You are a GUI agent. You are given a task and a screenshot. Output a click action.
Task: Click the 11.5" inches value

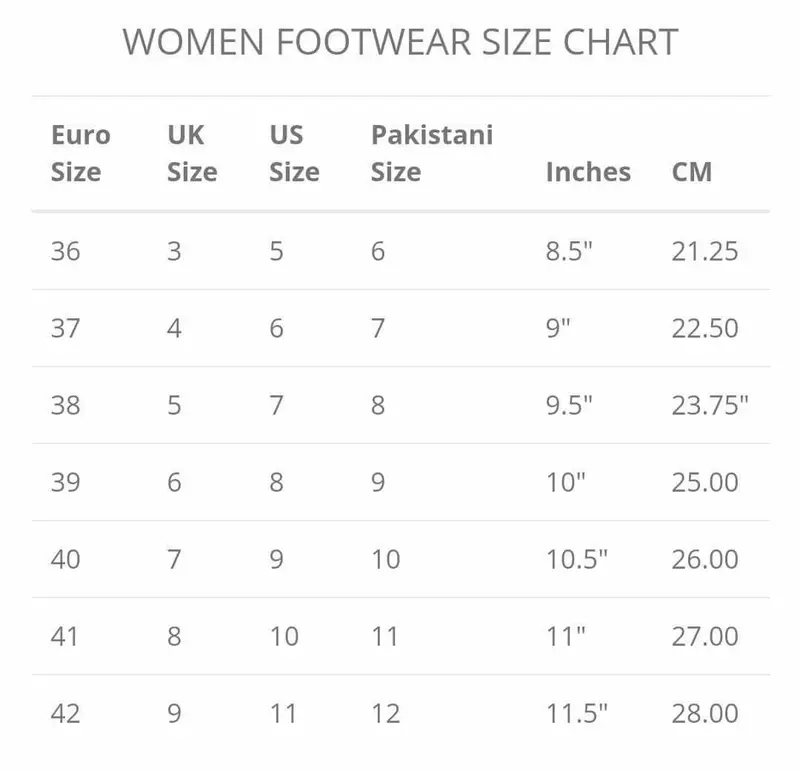[577, 713]
